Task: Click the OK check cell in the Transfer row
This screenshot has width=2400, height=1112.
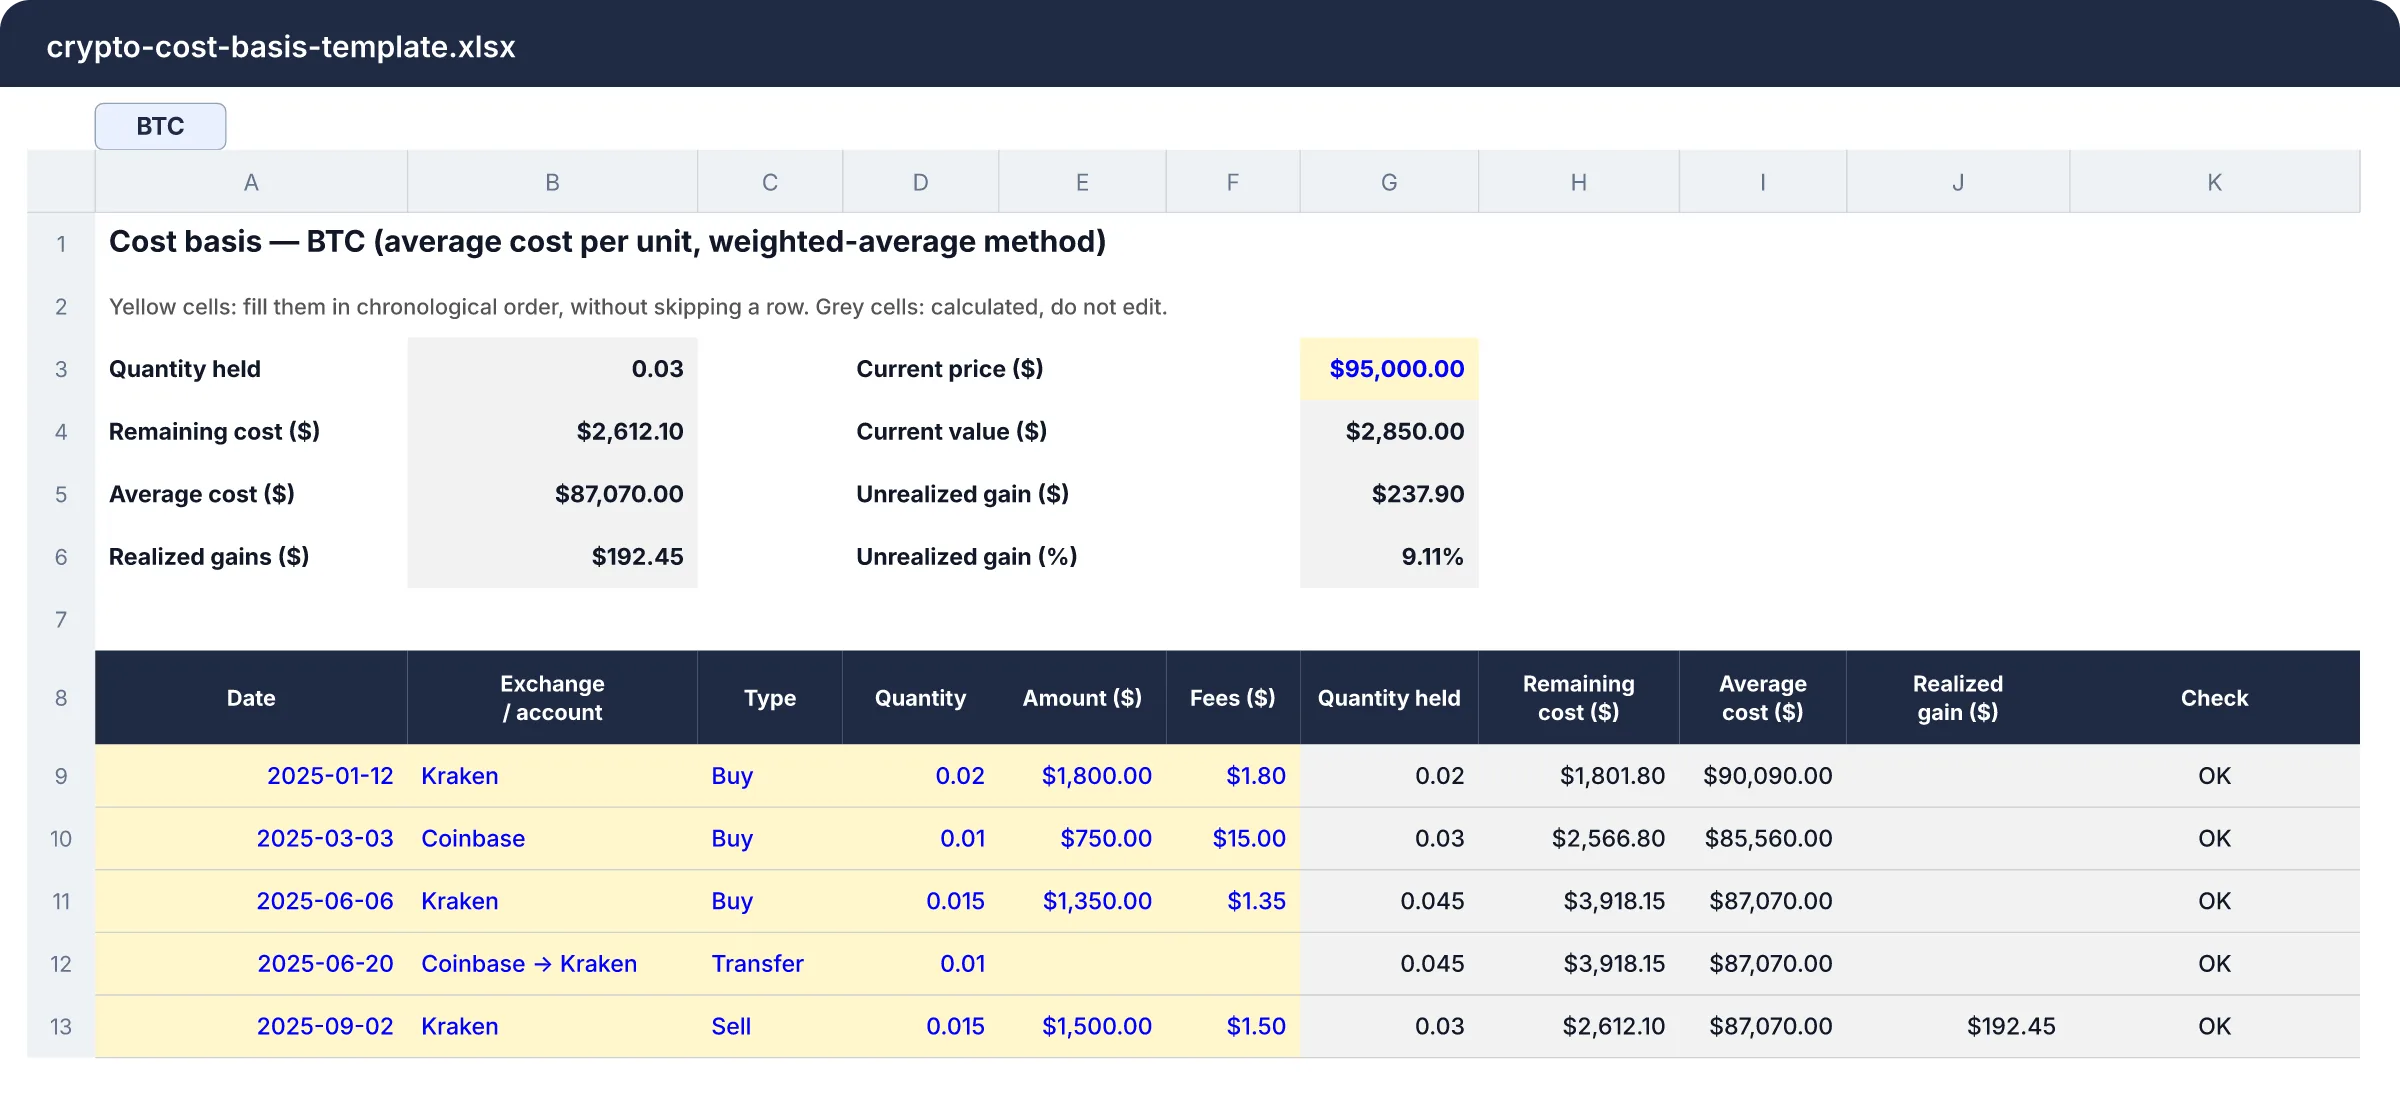Action: pyautogui.click(x=2214, y=963)
